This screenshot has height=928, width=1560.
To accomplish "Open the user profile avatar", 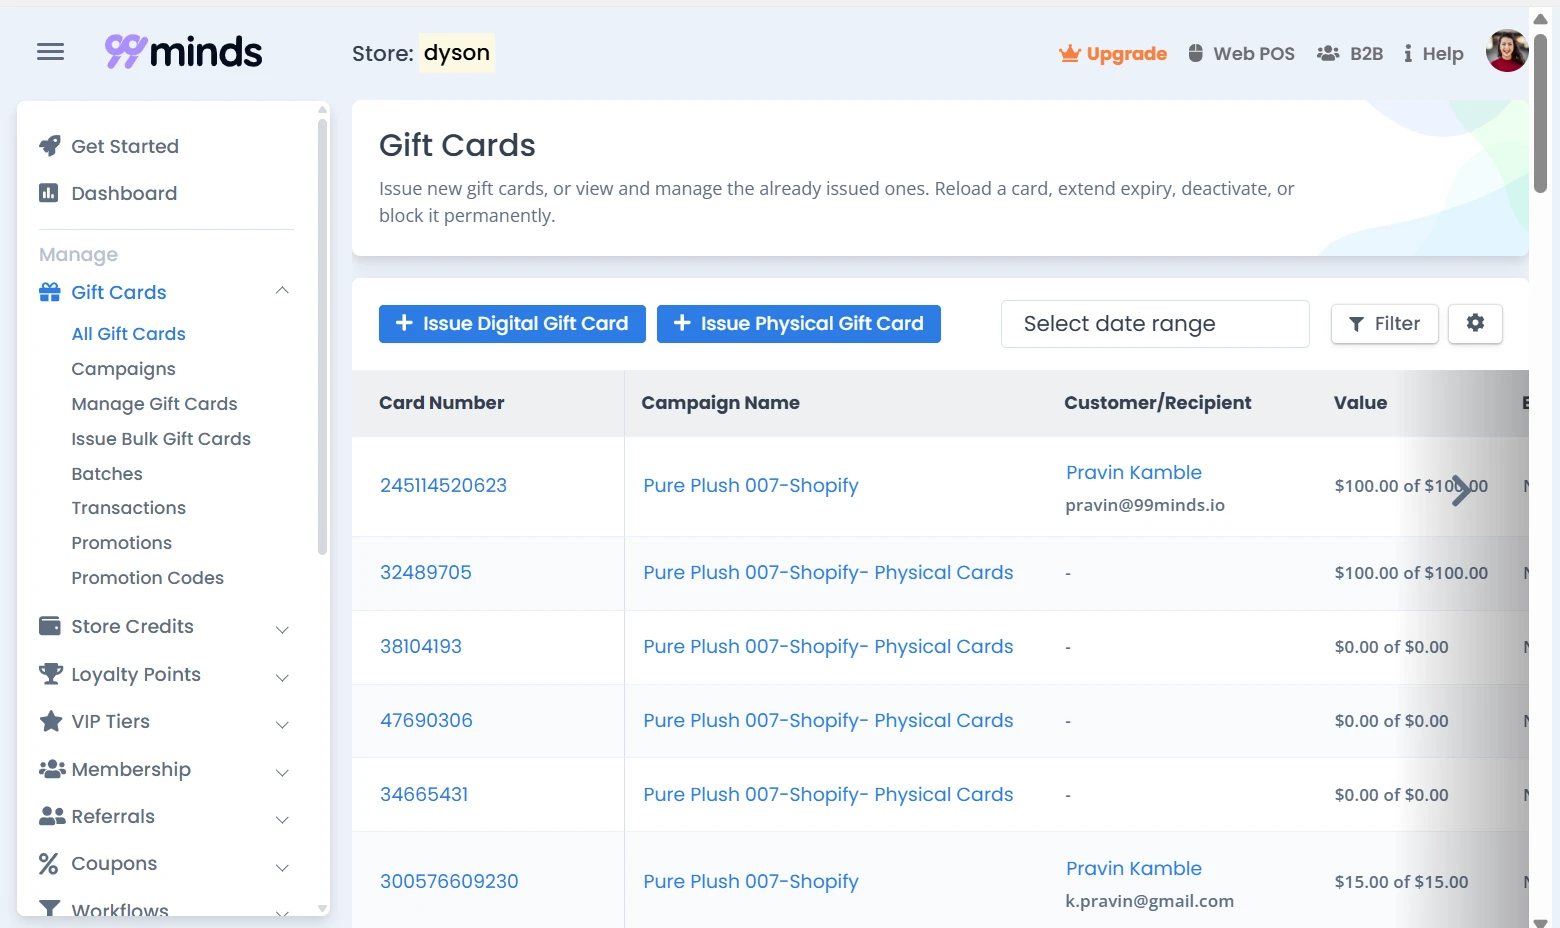I will point(1506,51).
